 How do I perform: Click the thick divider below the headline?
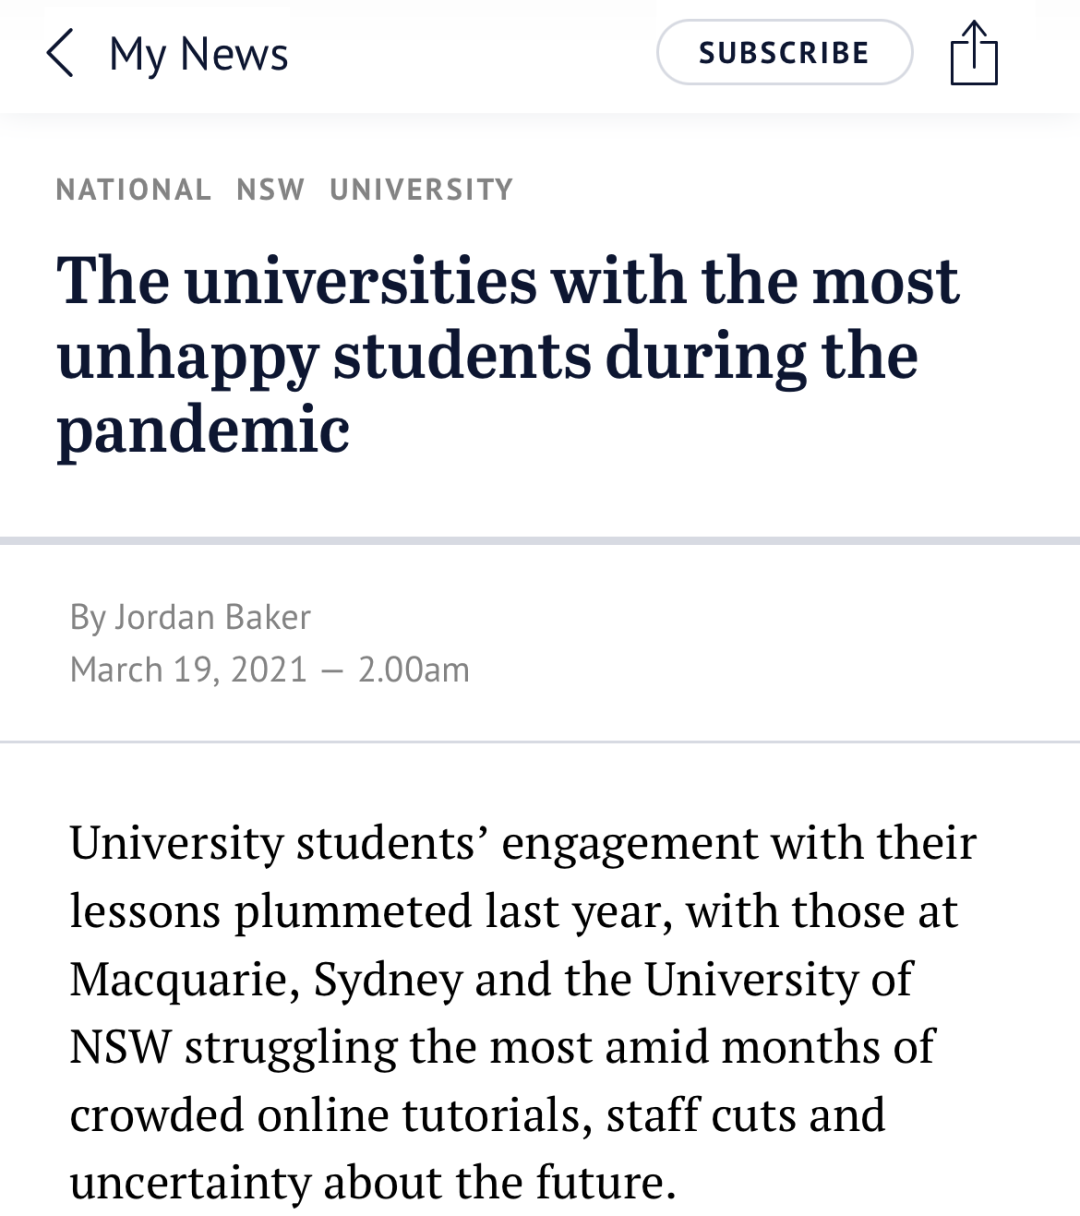tap(540, 541)
